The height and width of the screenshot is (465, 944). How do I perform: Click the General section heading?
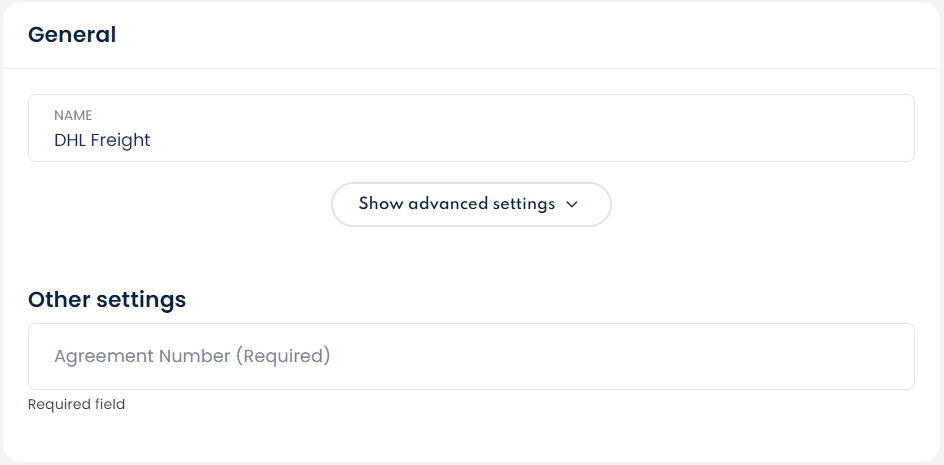coord(72,35)
